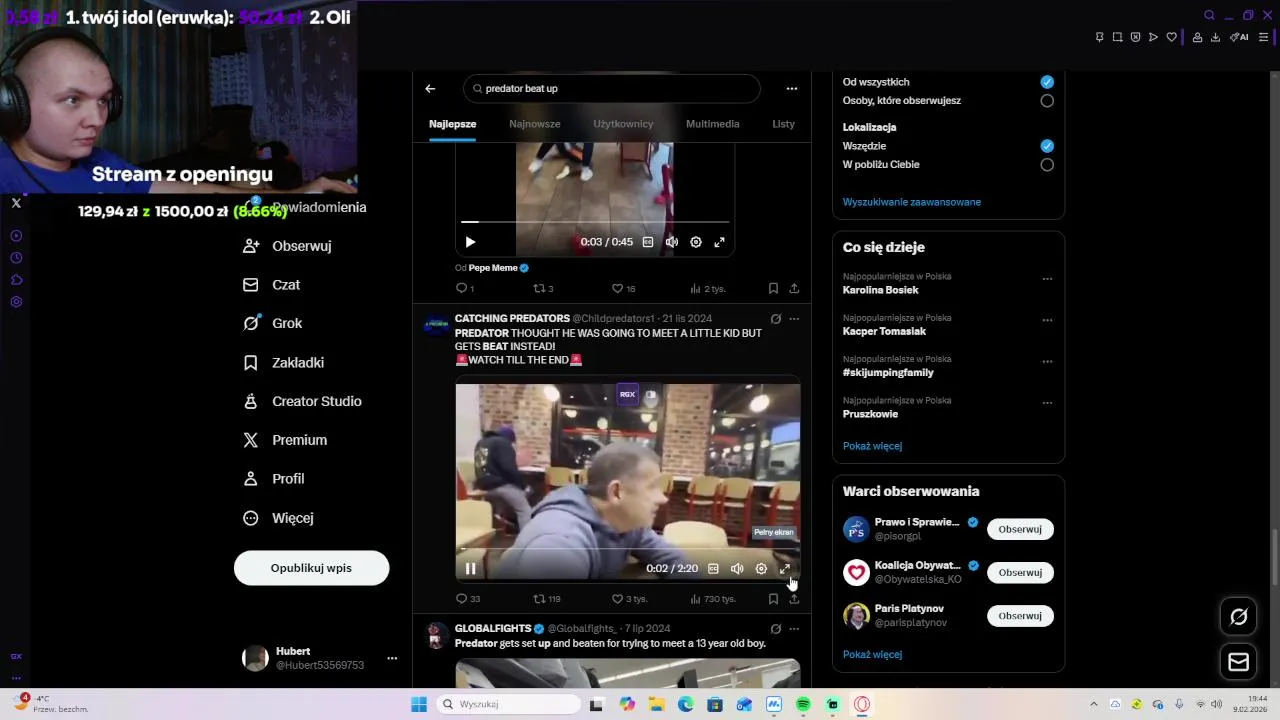The height and width of the screenshot is (720, 1280).
Task: Expand the Więcej menu in sidebar
Action: (278, 518)
